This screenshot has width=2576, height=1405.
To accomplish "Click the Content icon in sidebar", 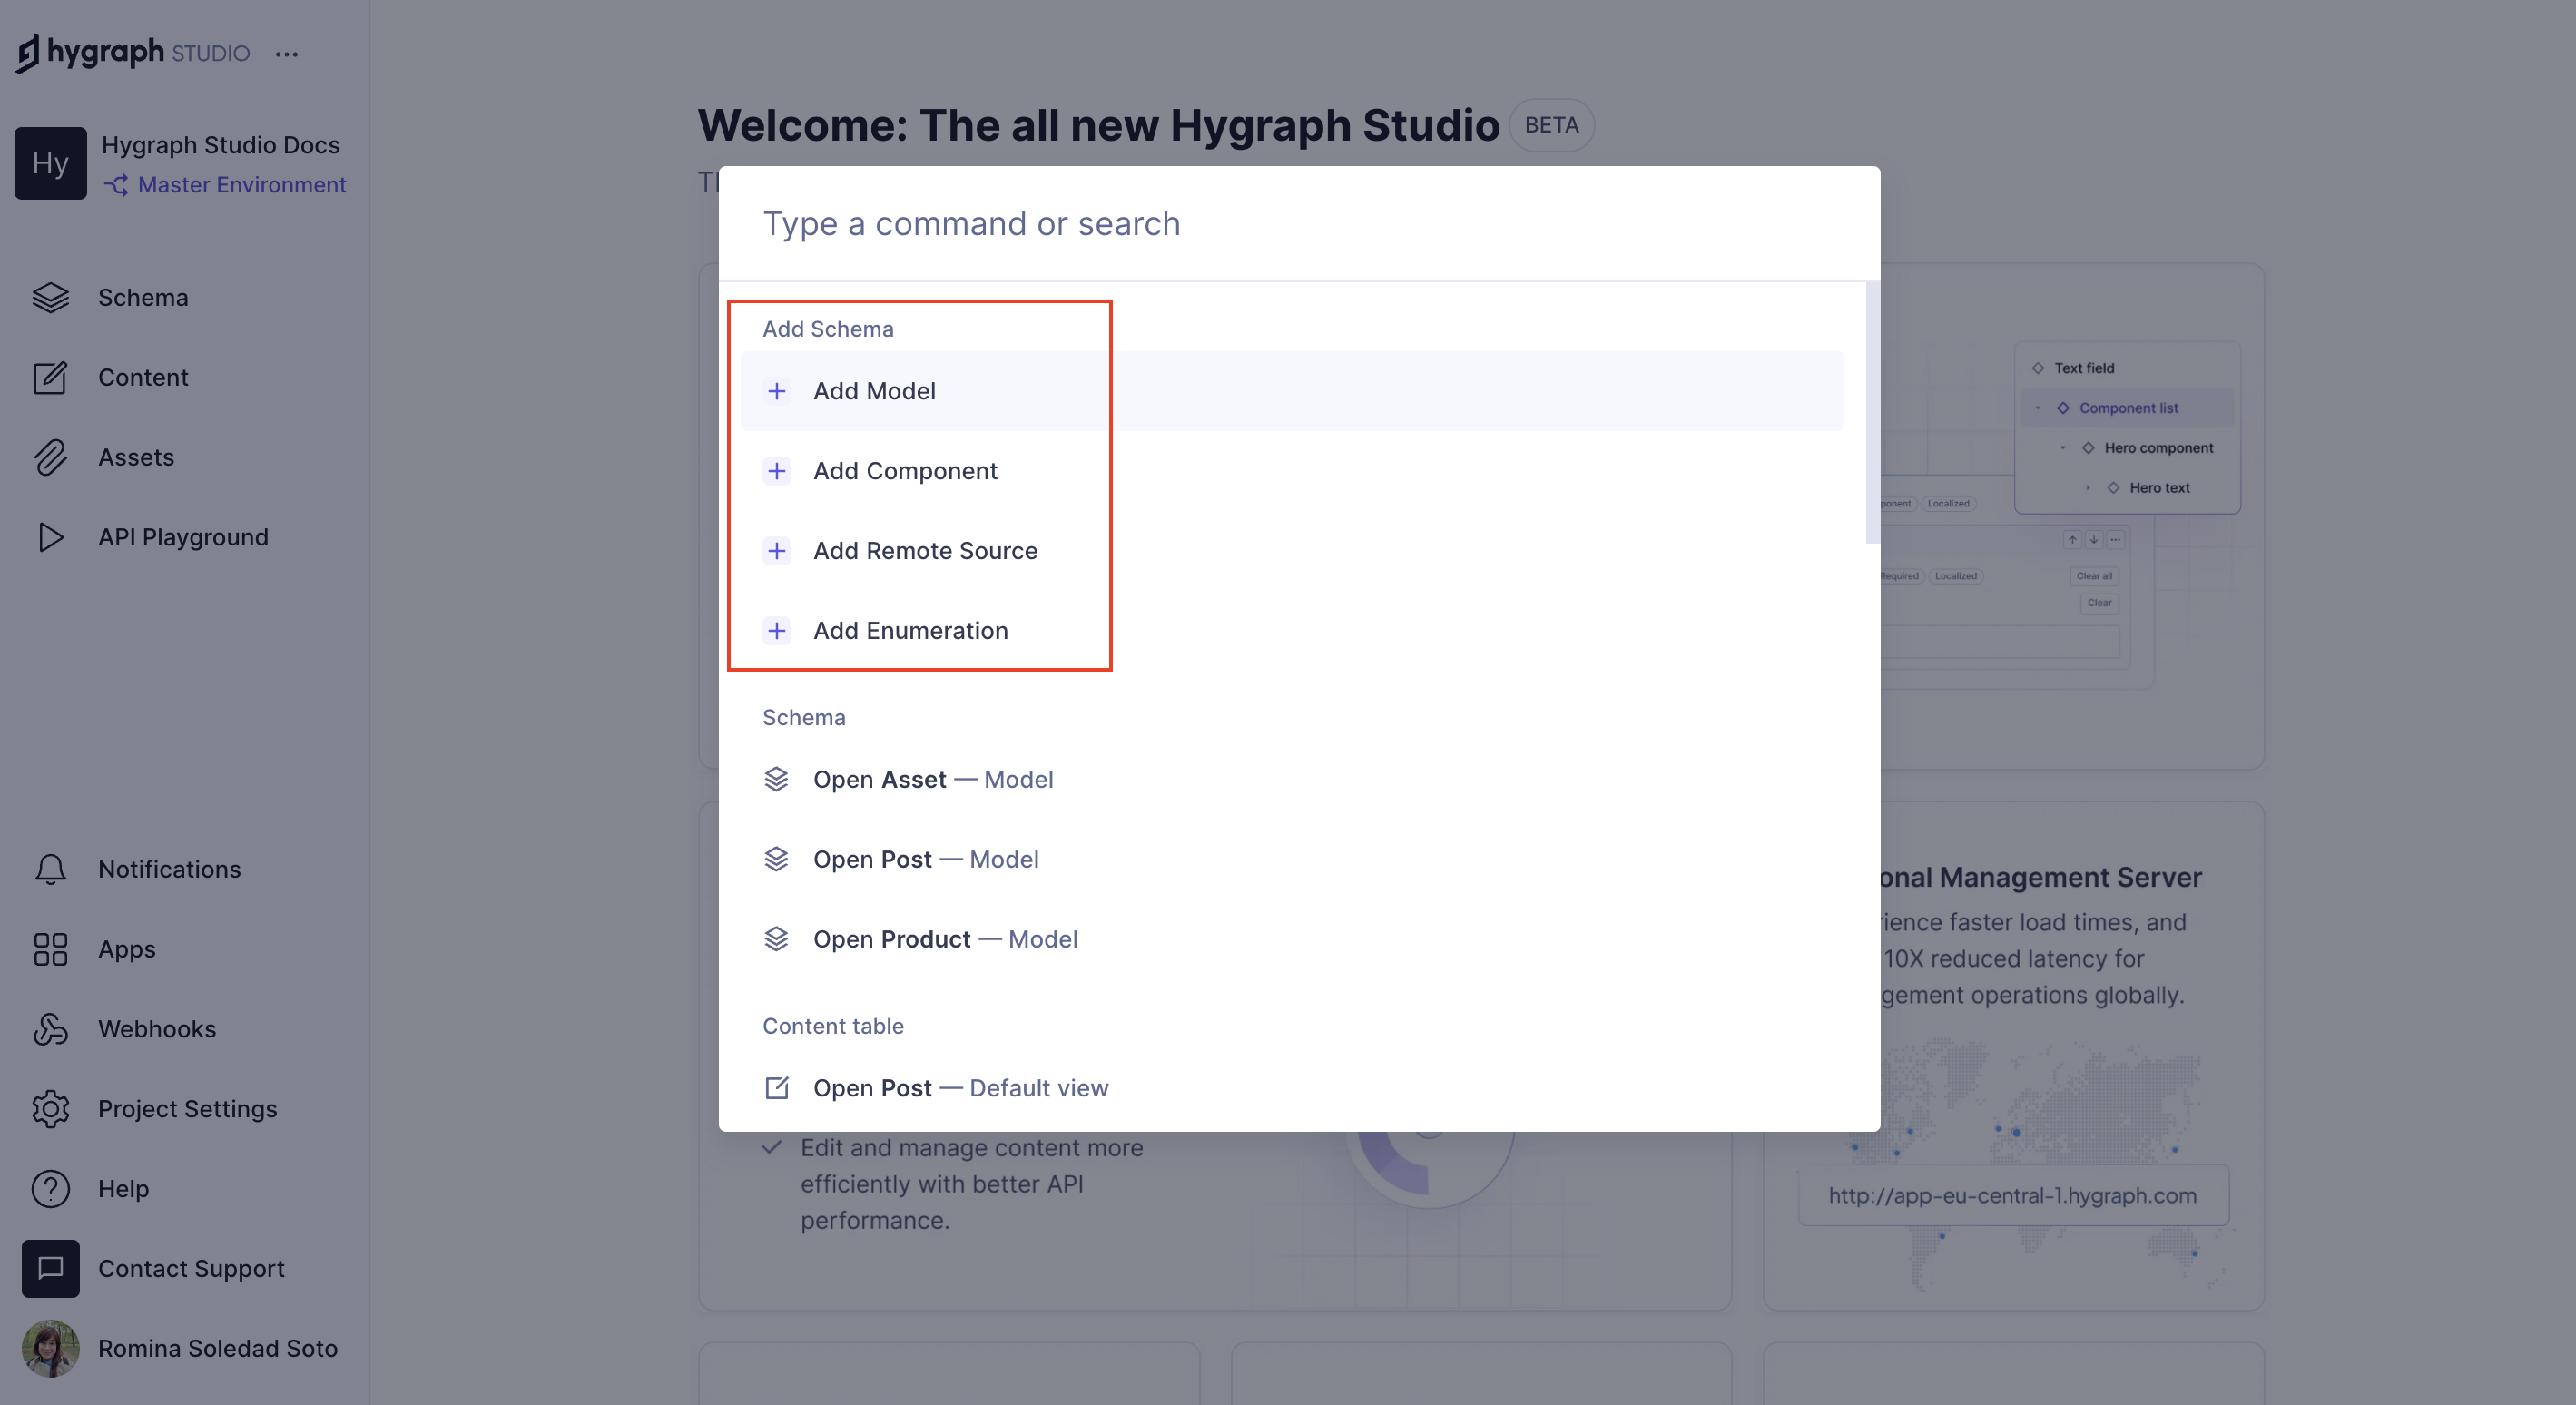I will [x=48, y=378].
